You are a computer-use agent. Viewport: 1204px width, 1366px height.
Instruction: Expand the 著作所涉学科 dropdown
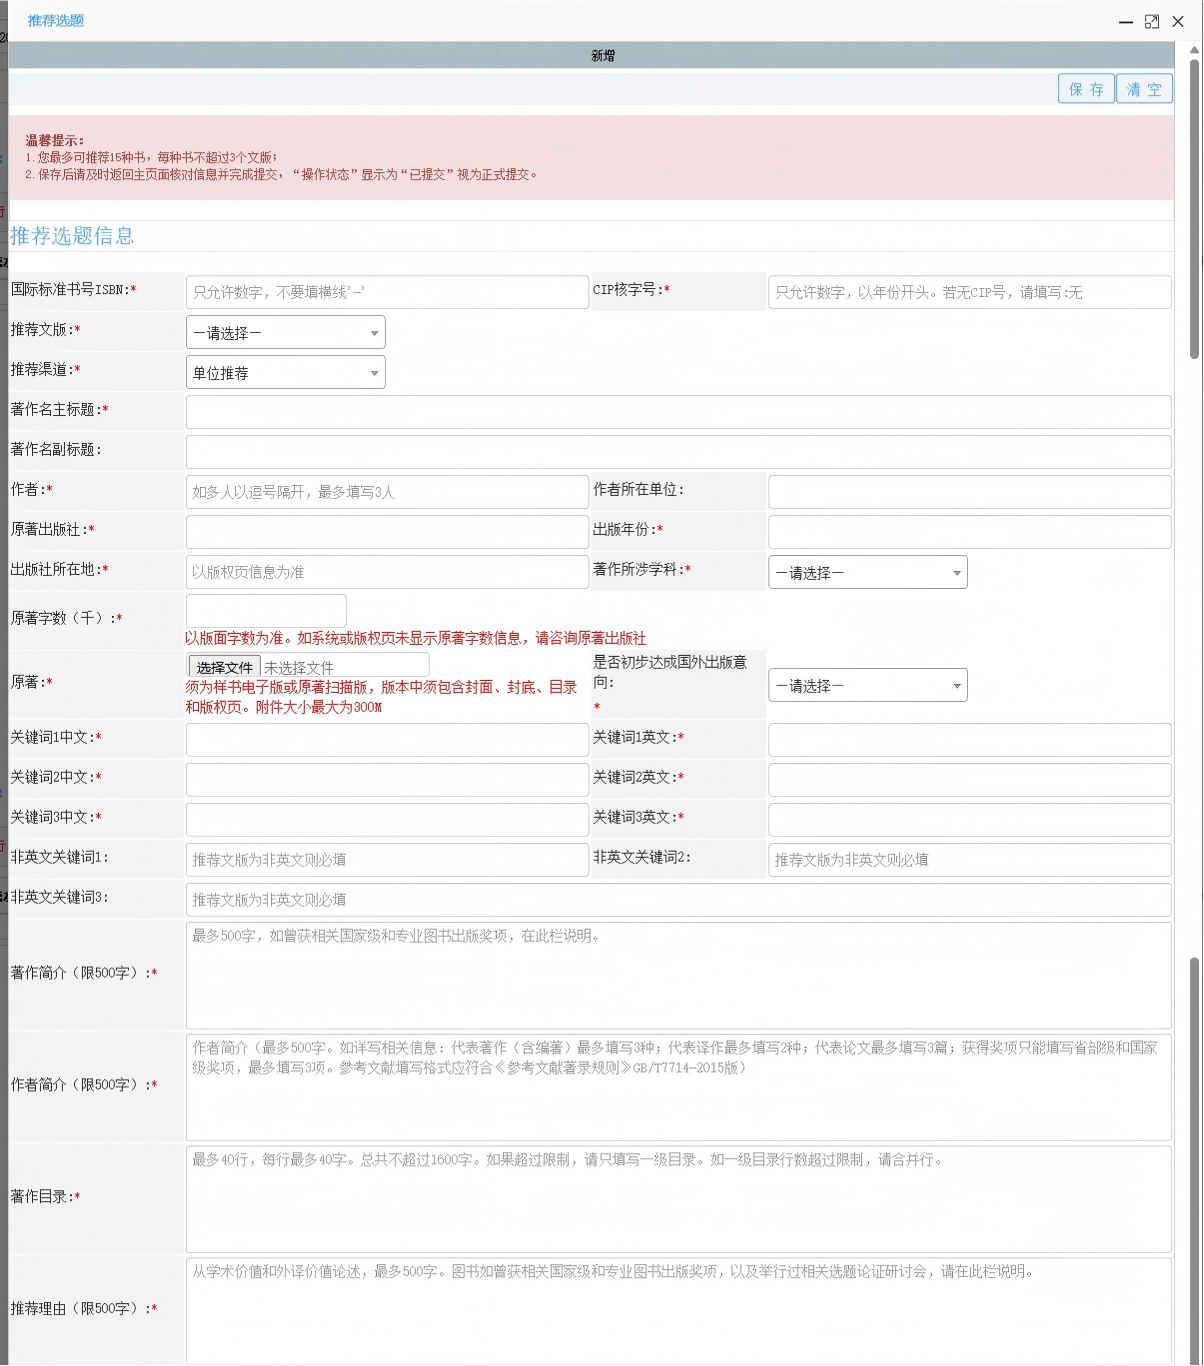click(867, 573)
